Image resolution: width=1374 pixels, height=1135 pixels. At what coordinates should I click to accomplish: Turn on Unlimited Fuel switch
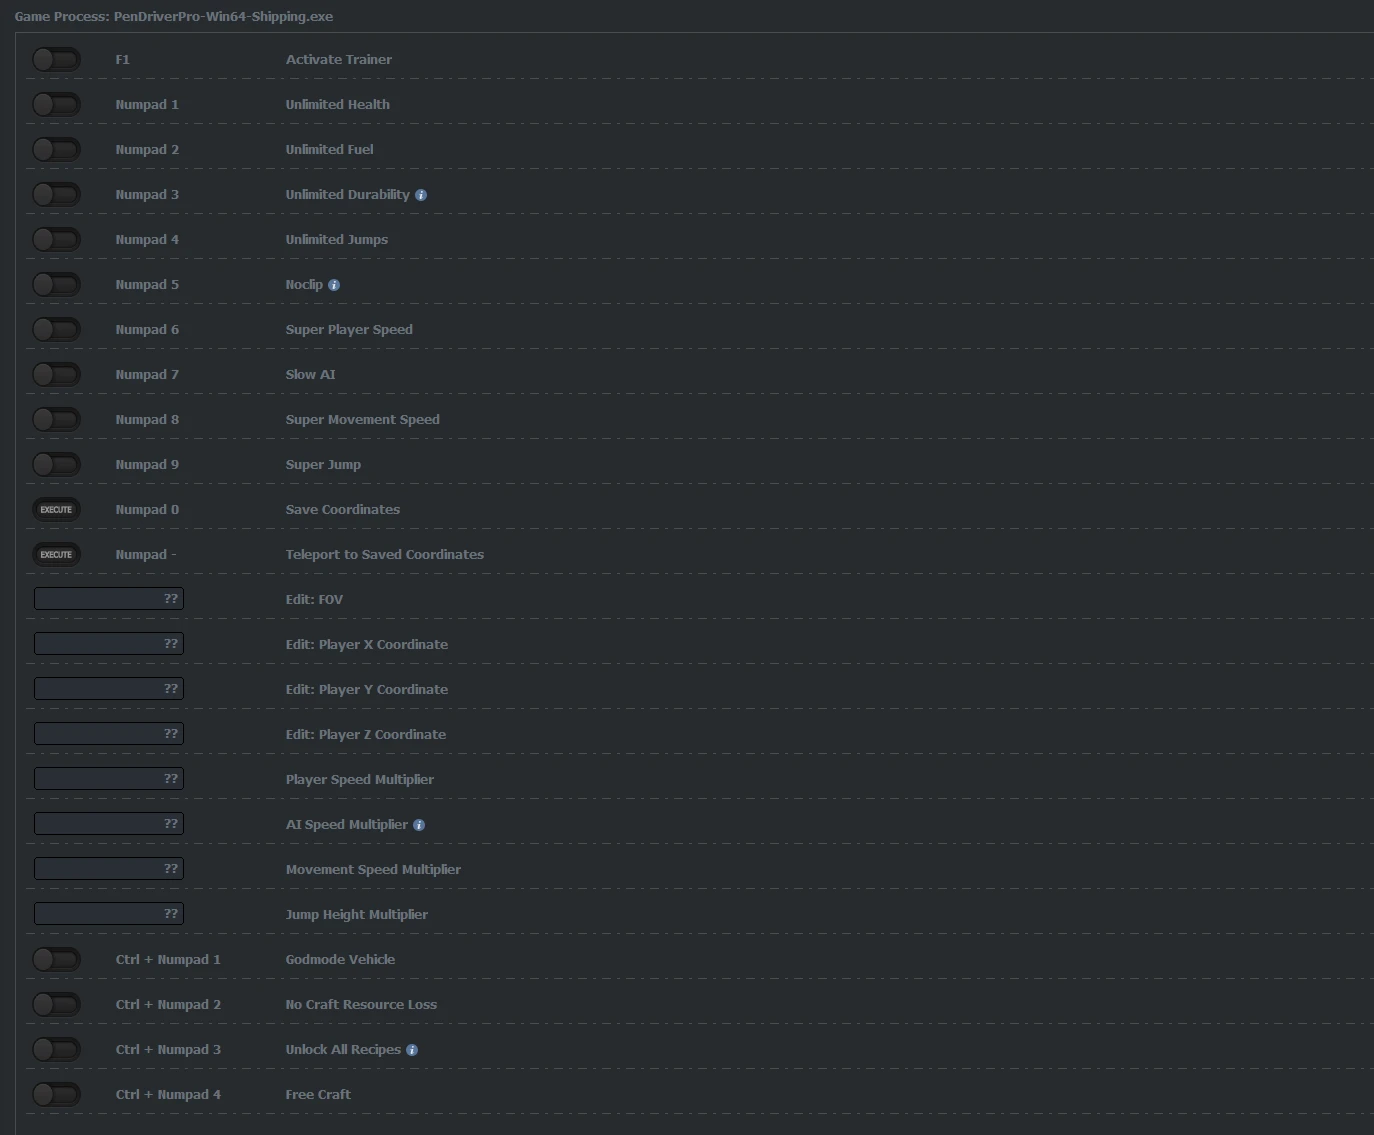pyautogui.click(x=56, y=150)
